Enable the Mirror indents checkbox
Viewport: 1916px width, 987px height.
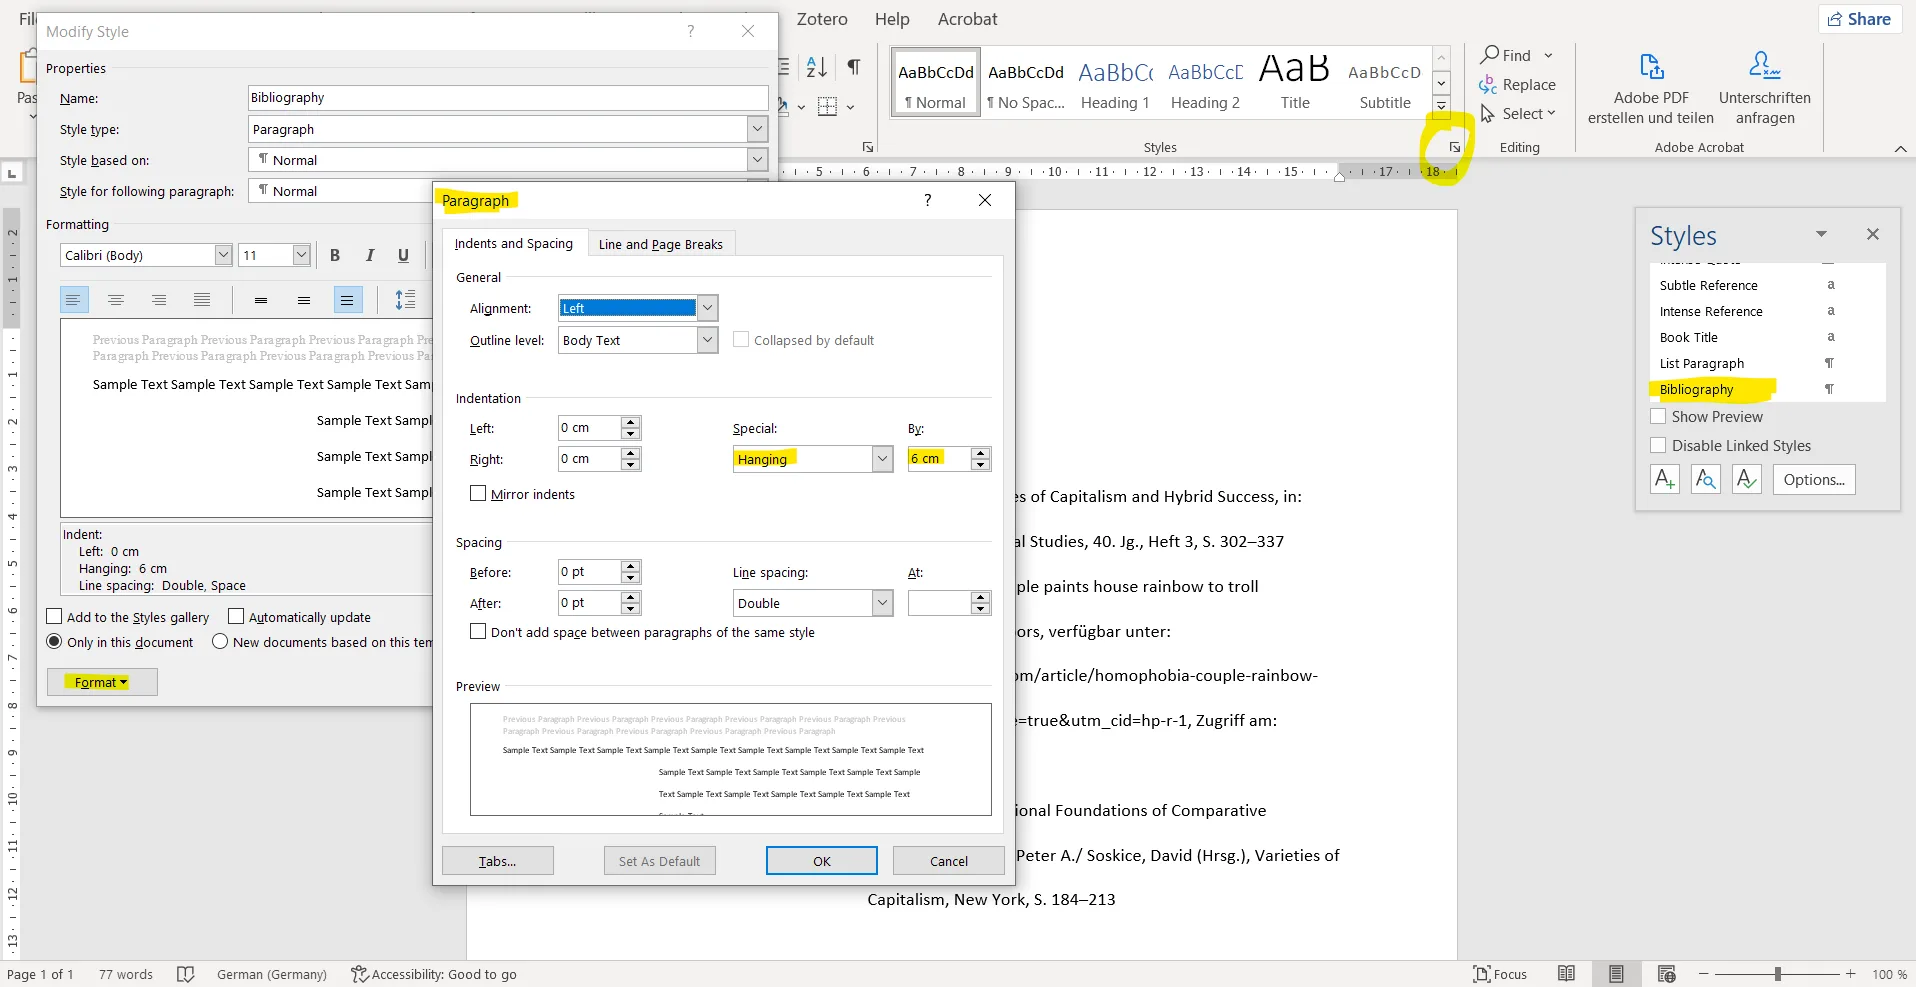(x=478, y=494)
